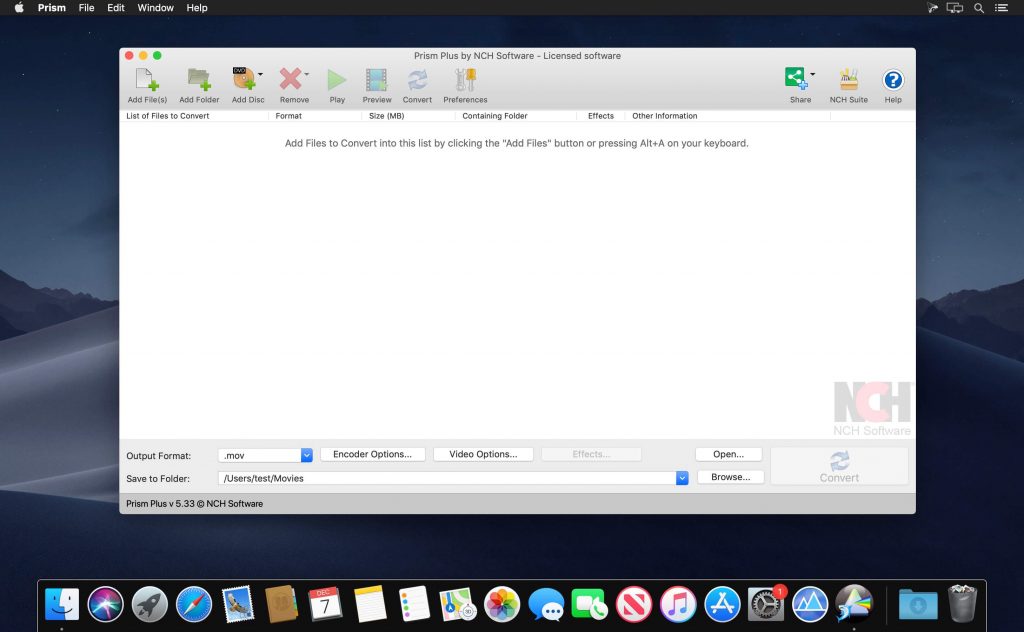Open the App Store dock icon
This screenshot has height=632, width=1024.
(722, 604)
